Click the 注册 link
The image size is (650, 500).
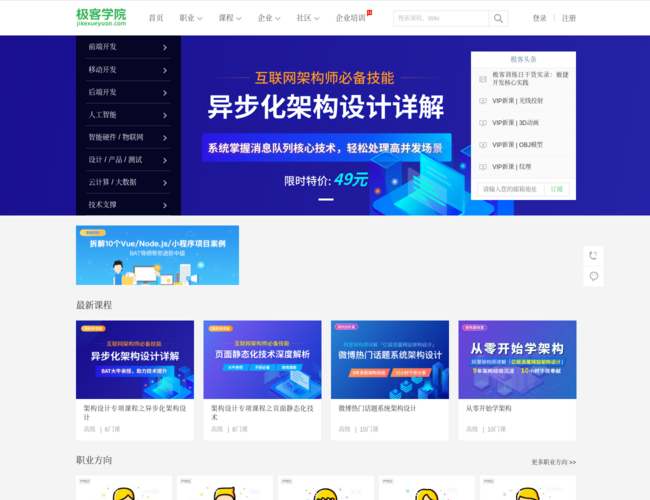pos(569,18)
